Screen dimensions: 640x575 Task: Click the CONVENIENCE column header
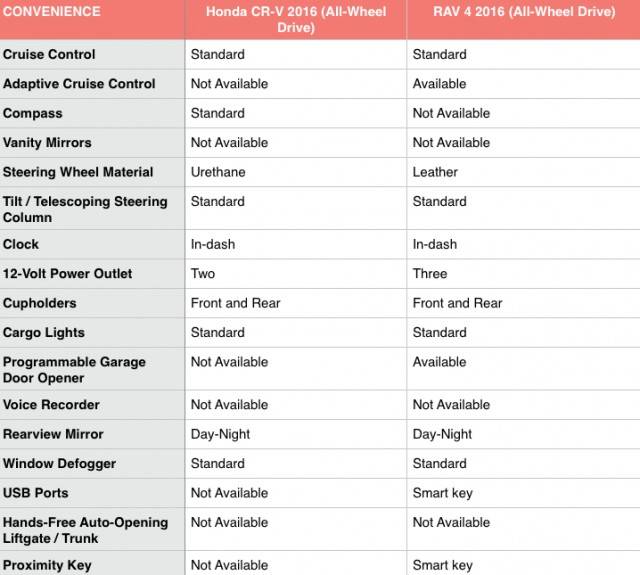(51, 11)
